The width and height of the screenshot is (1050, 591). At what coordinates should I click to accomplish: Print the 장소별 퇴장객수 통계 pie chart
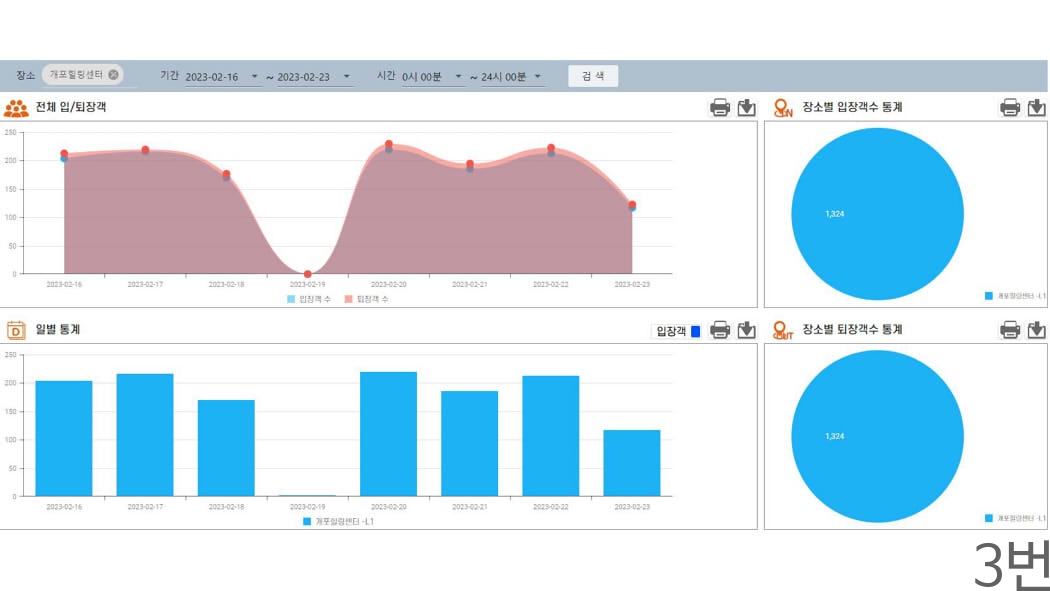pos(1010,330)
